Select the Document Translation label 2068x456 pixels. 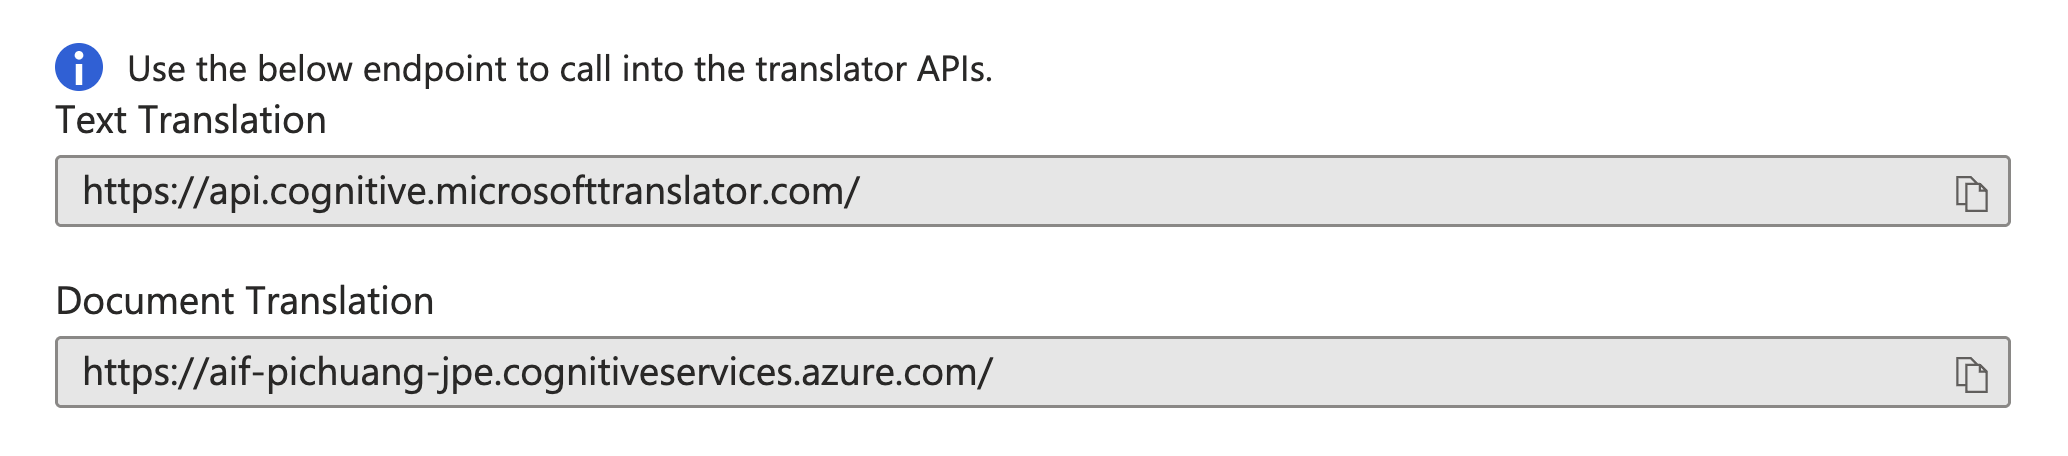click(245, 301)
